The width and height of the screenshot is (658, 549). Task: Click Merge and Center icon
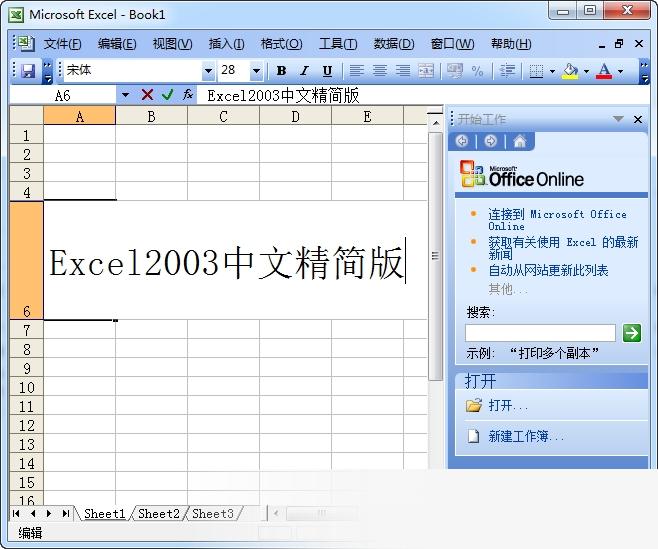[x=426, y=71]
